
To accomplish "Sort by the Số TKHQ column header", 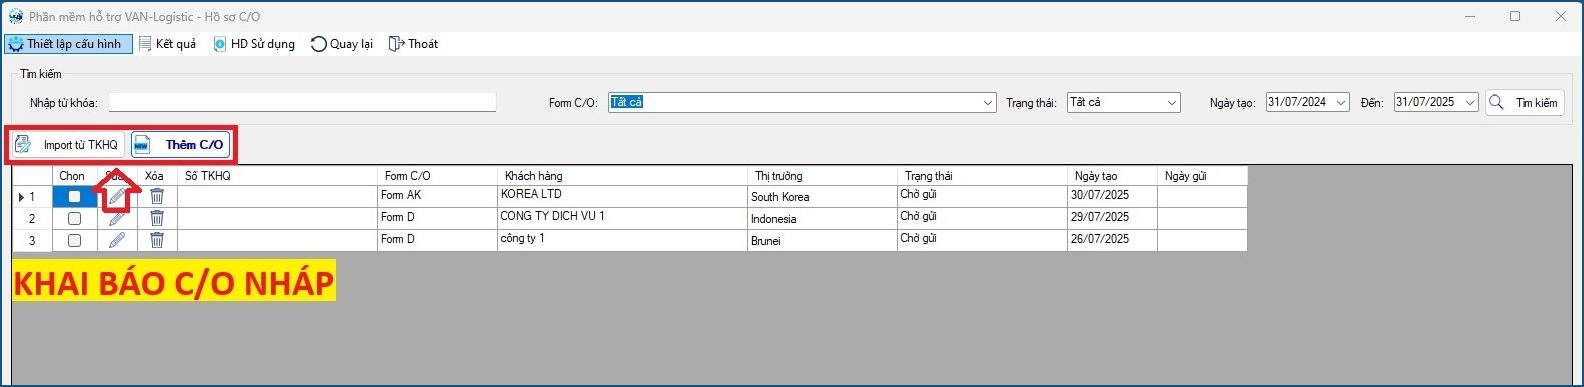I will pyautogui.click(x=277, y=176).
